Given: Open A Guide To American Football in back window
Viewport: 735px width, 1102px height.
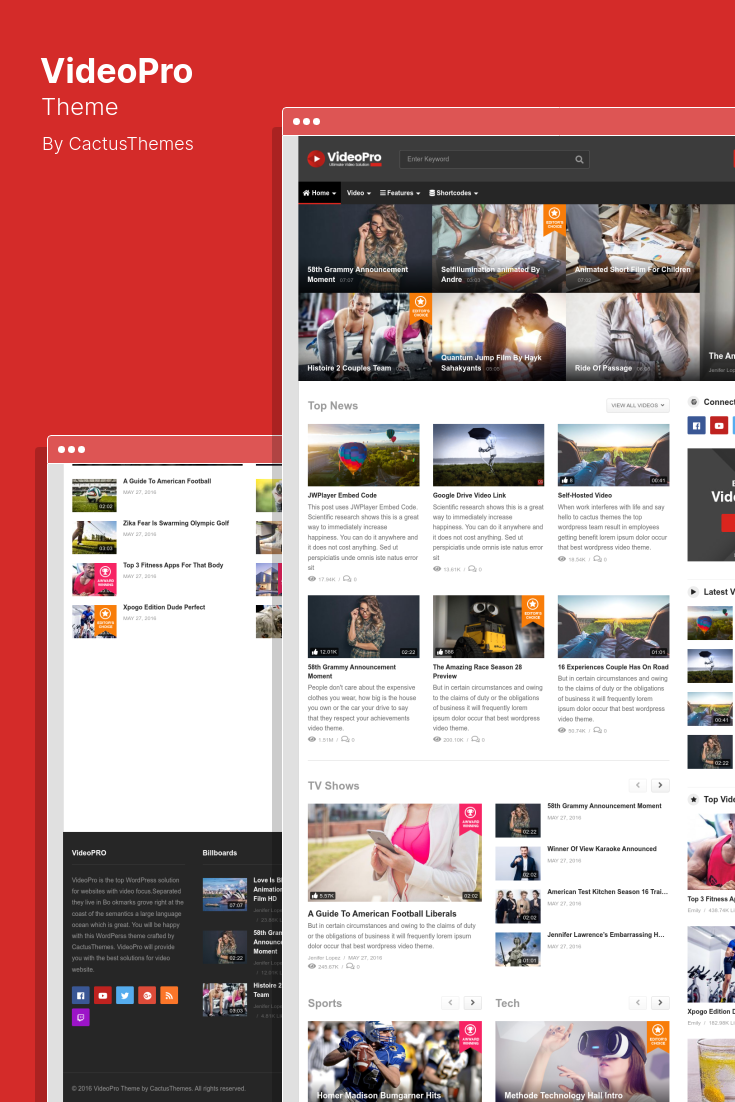Looking at the screenshot, I should (x=167, y=481).
